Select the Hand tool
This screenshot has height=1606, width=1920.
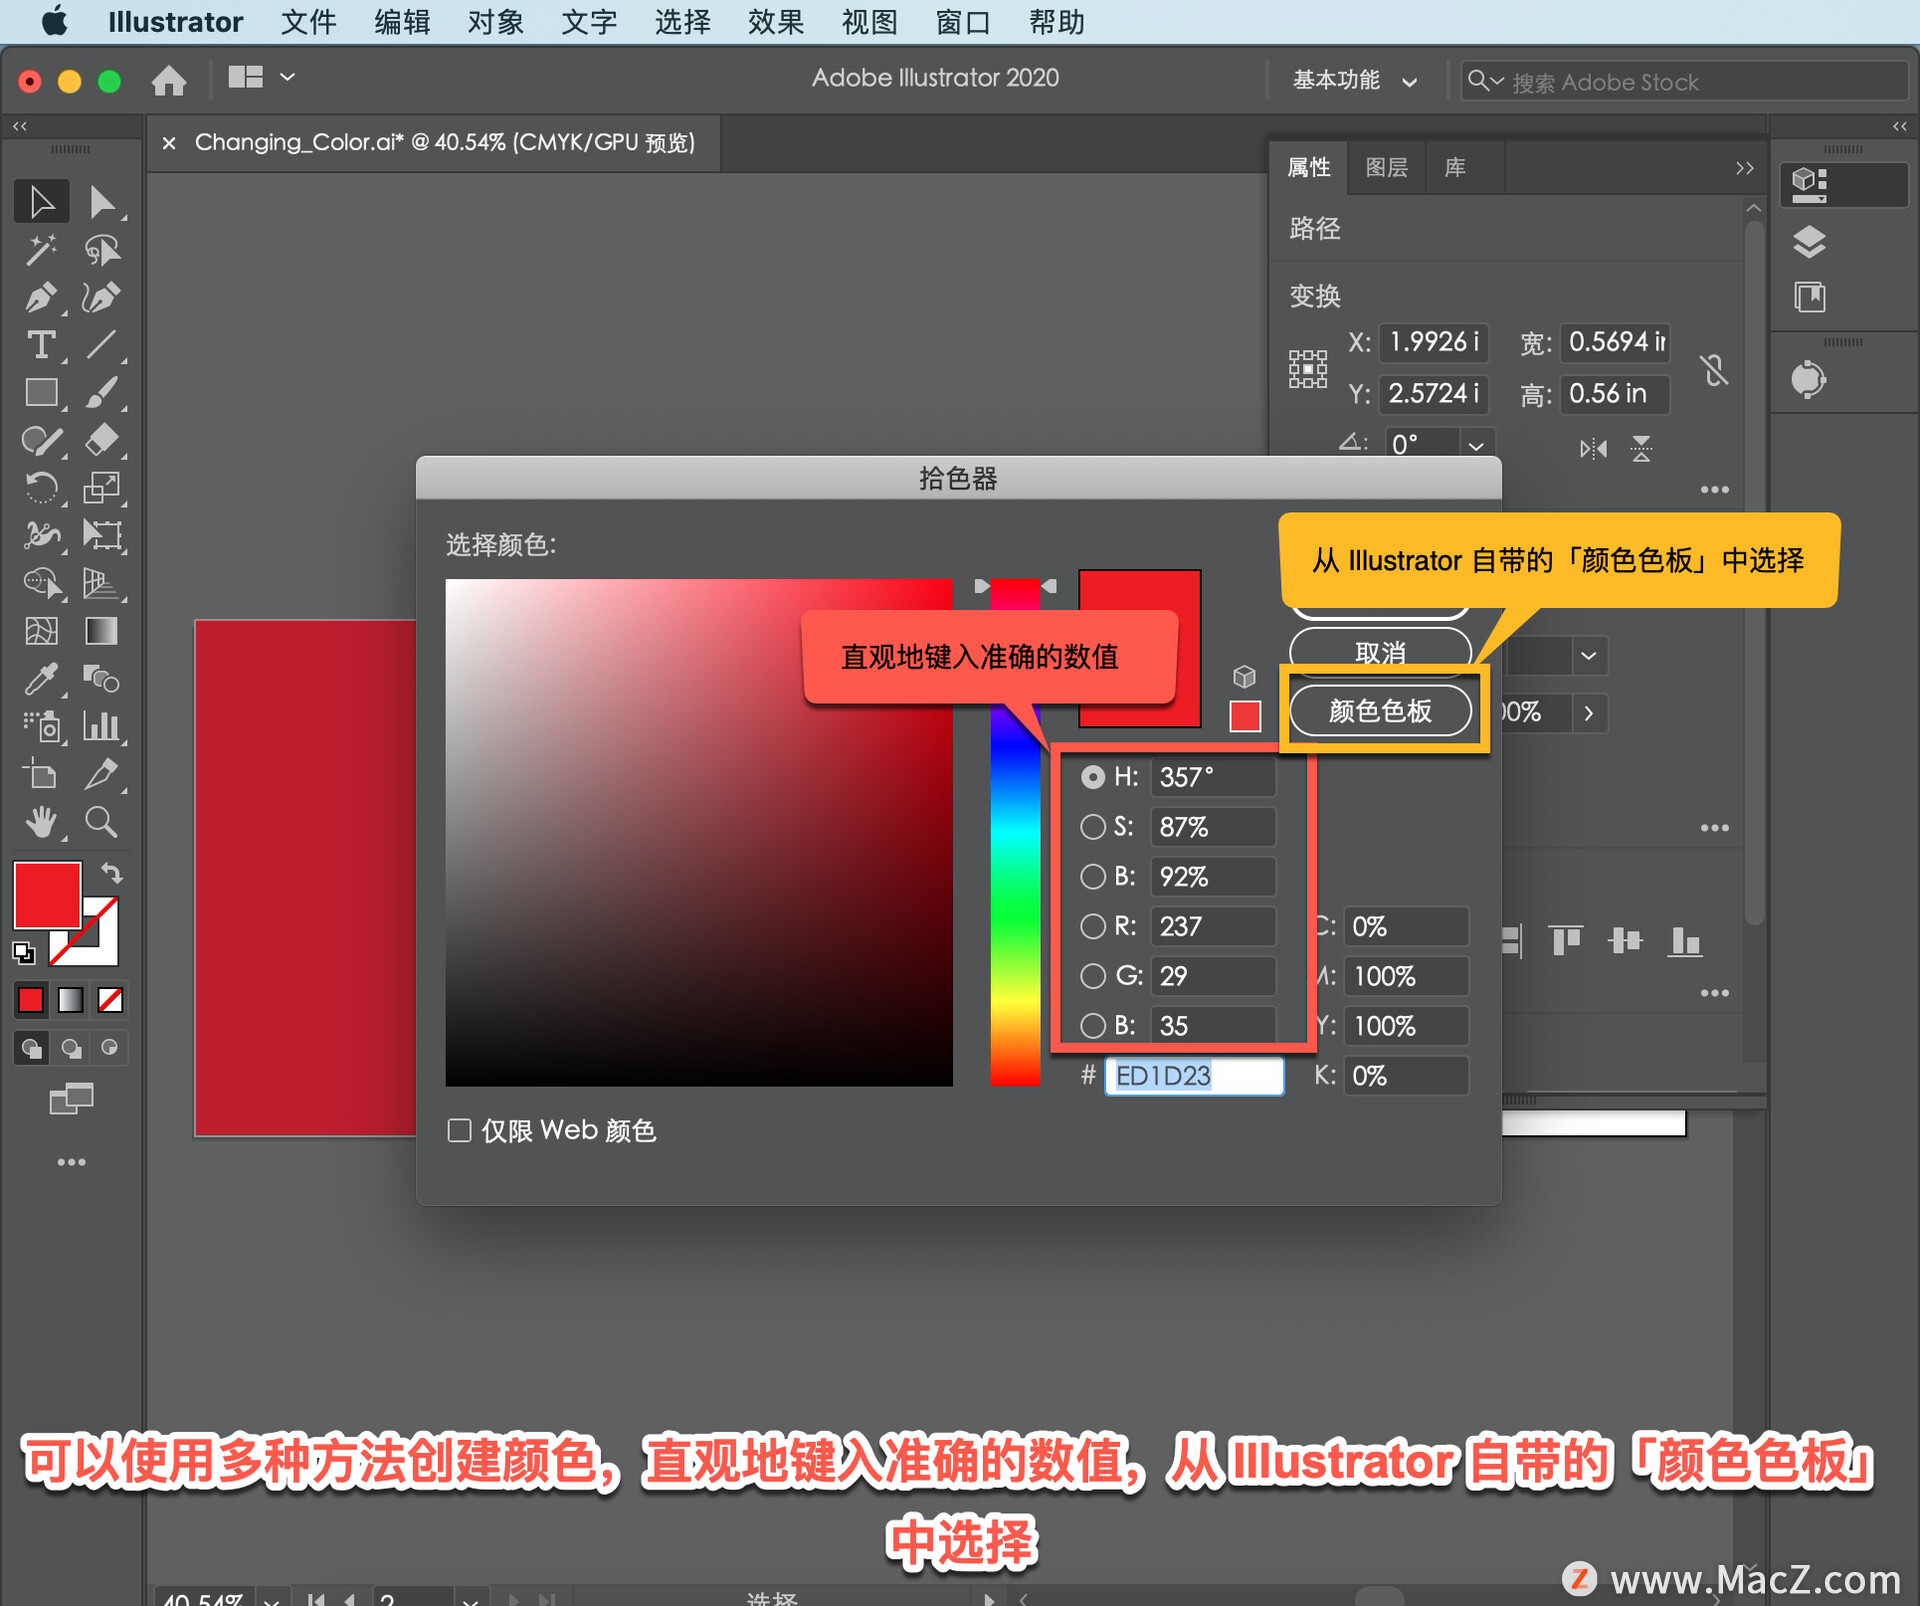click(x=40, y=822)
